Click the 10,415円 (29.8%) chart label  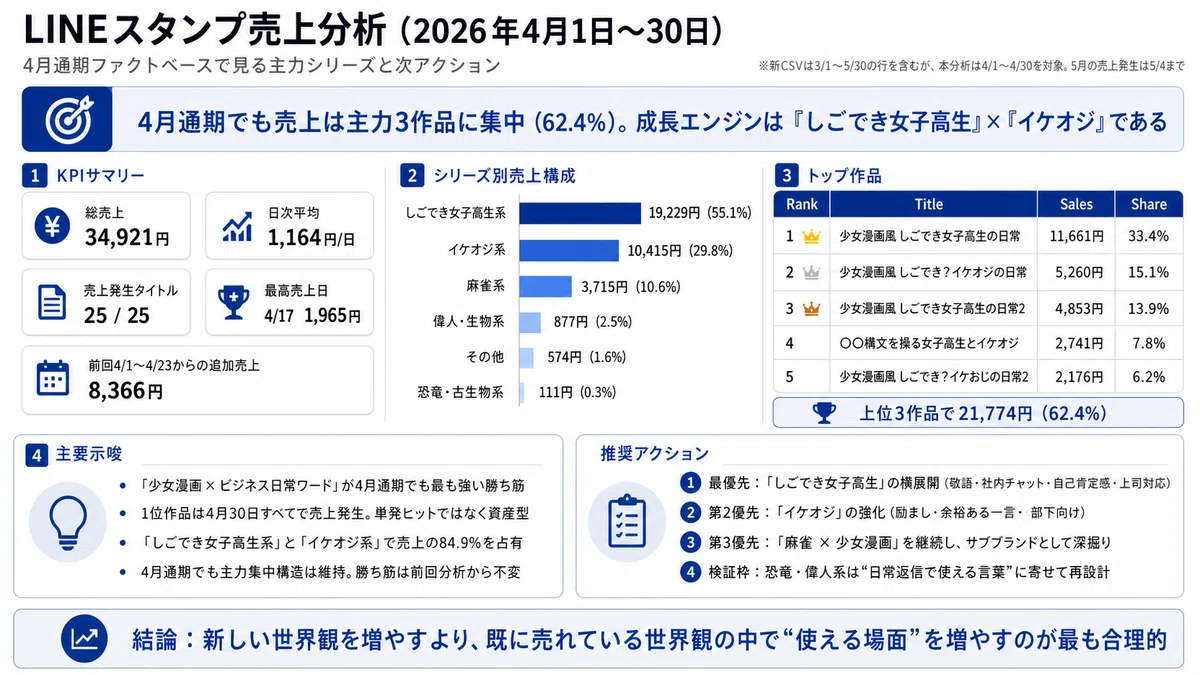pyautogui.click(x=679, y=250)
